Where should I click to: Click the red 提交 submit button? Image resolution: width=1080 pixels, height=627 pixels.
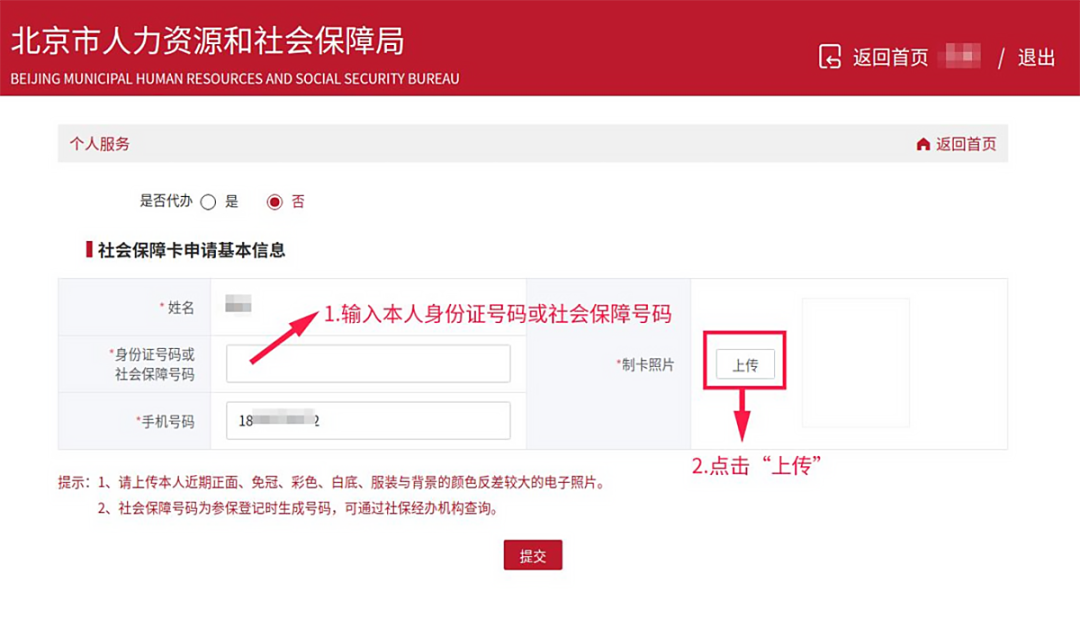(532, 555)
